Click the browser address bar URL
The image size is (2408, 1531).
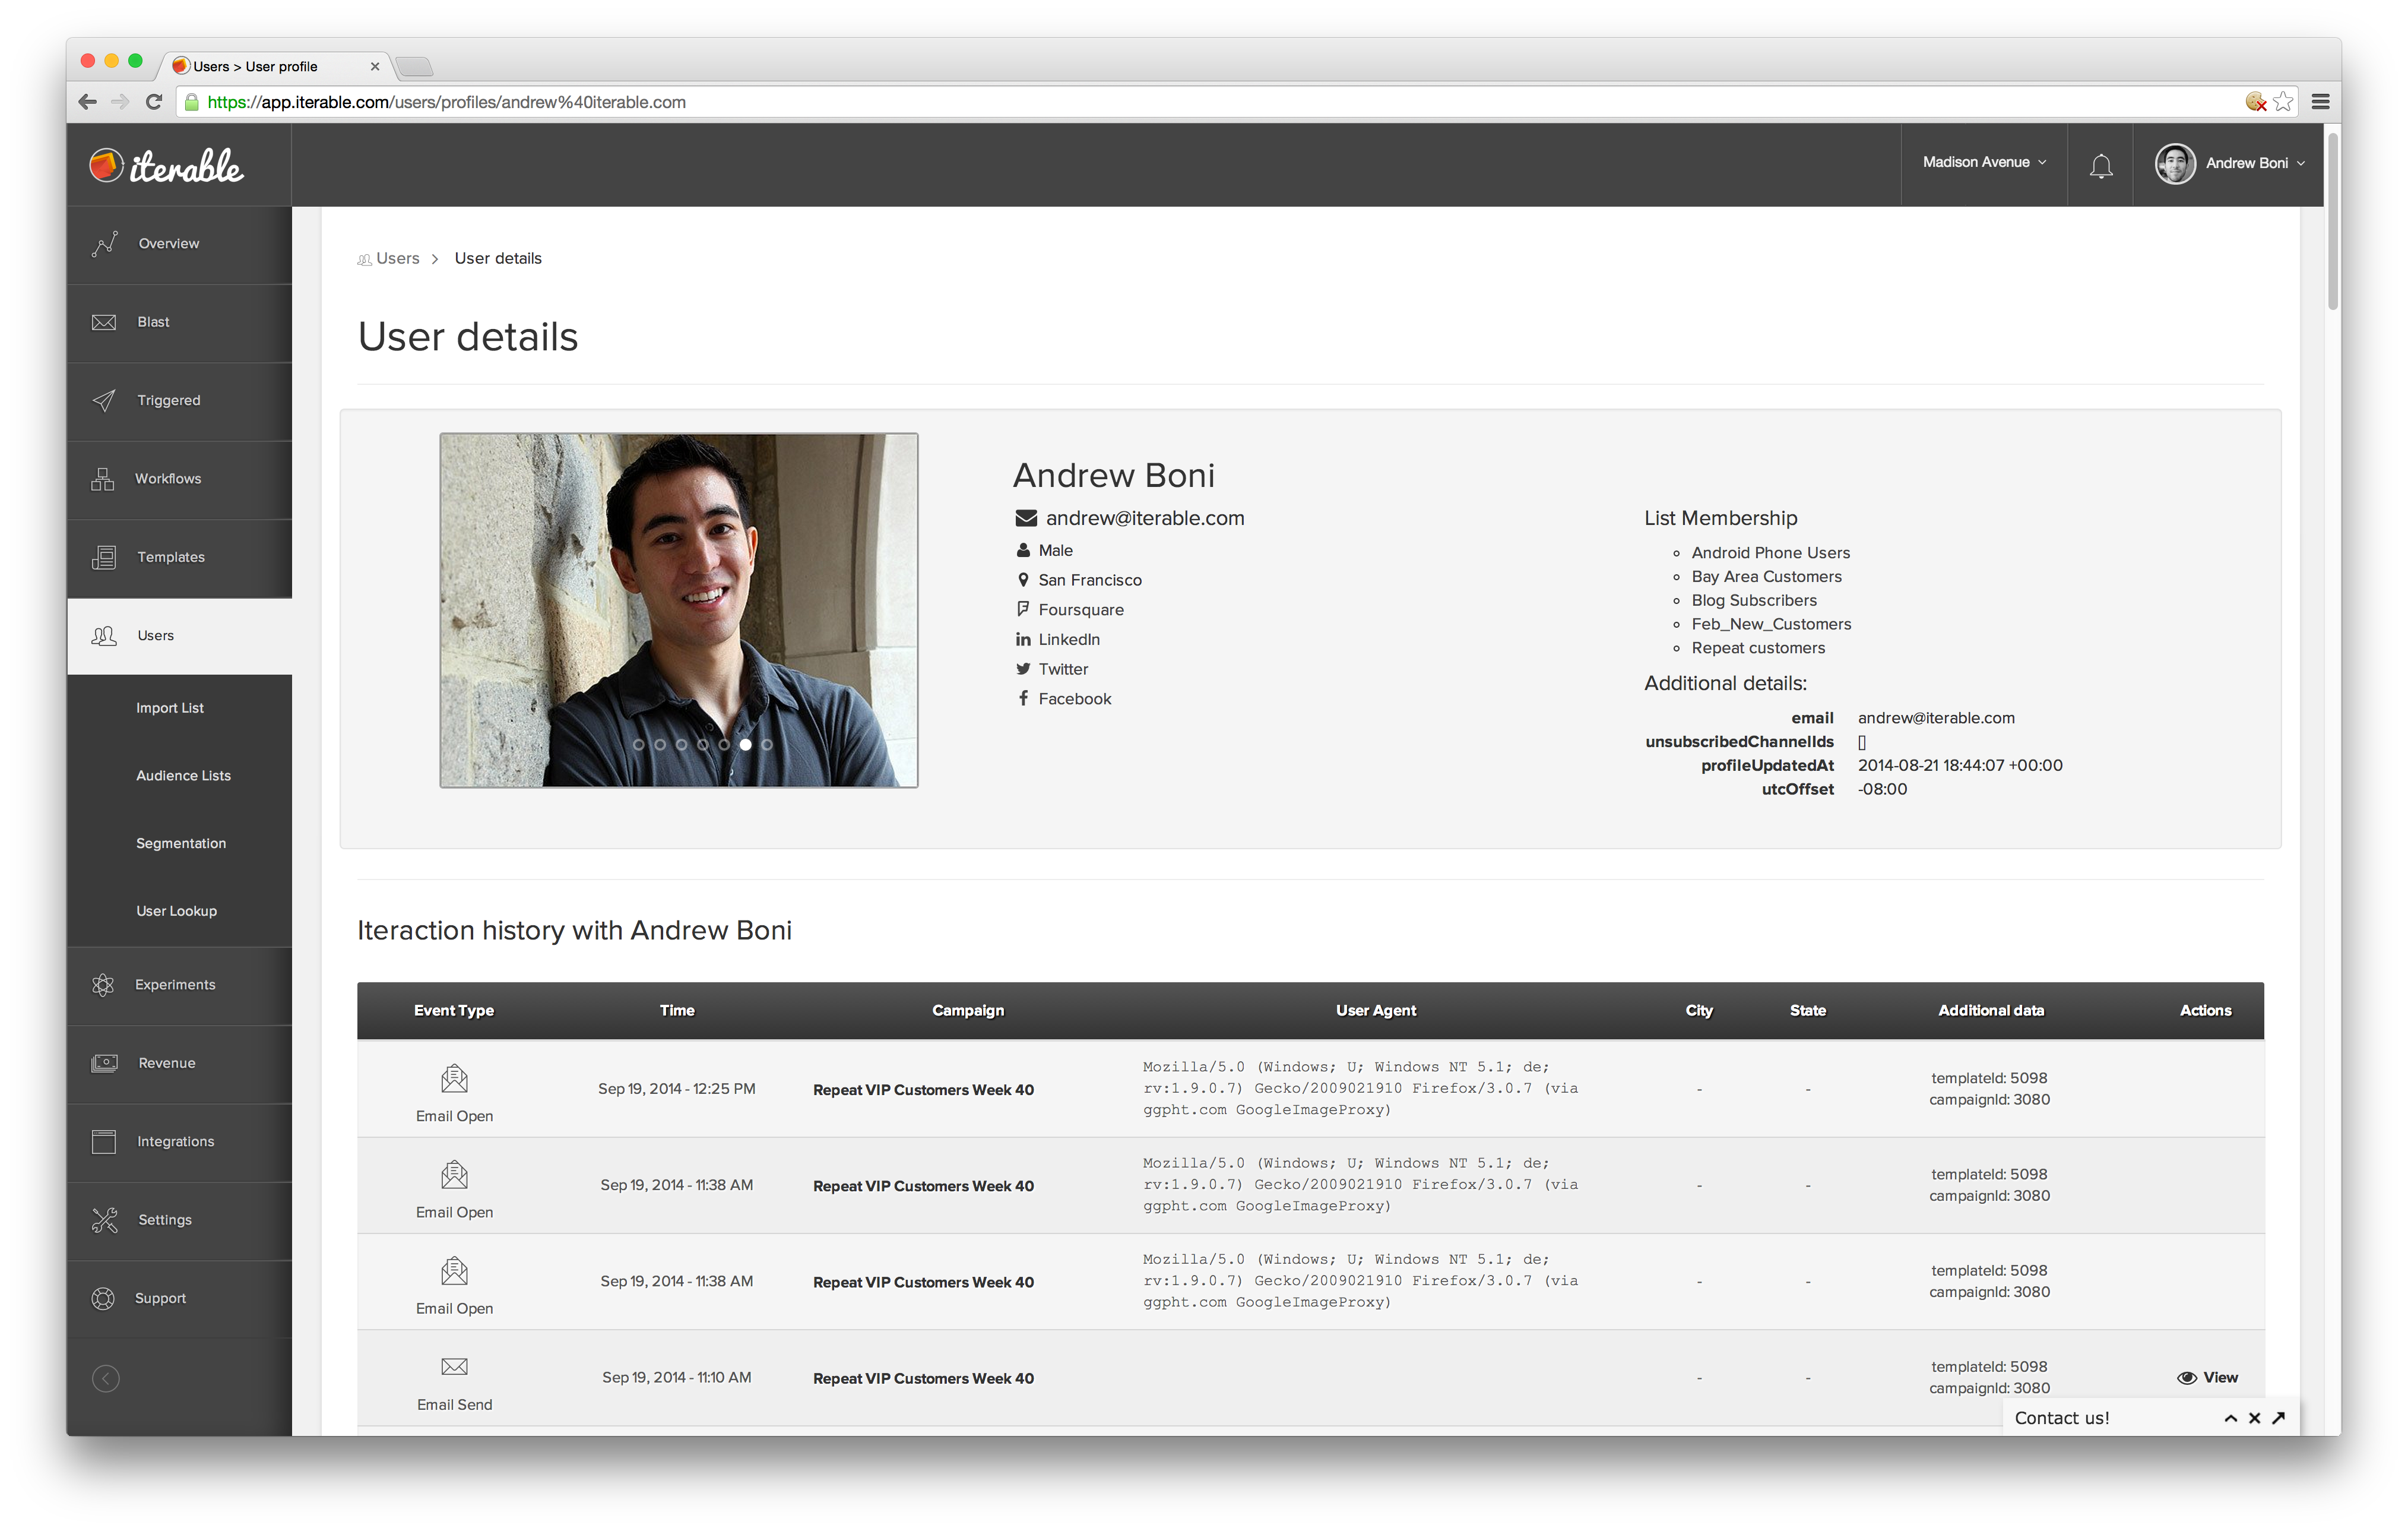tap(446, 102)
